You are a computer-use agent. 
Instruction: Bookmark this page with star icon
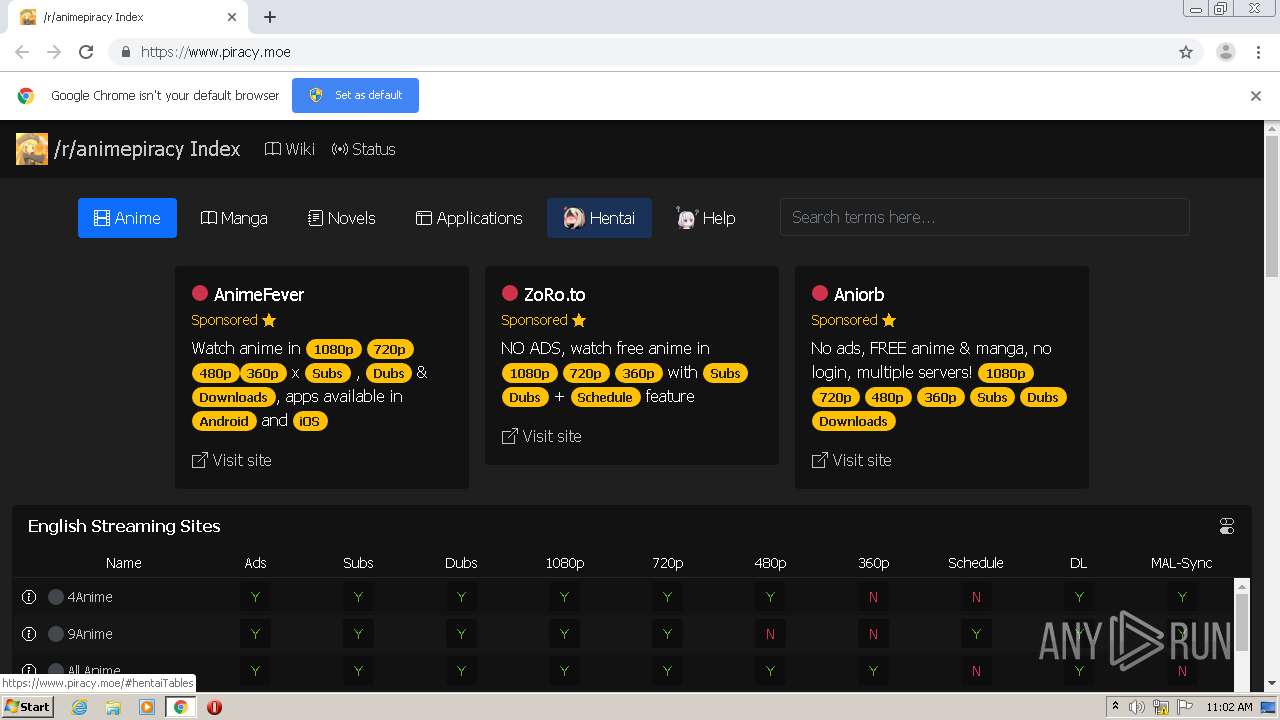[1186, 52]
